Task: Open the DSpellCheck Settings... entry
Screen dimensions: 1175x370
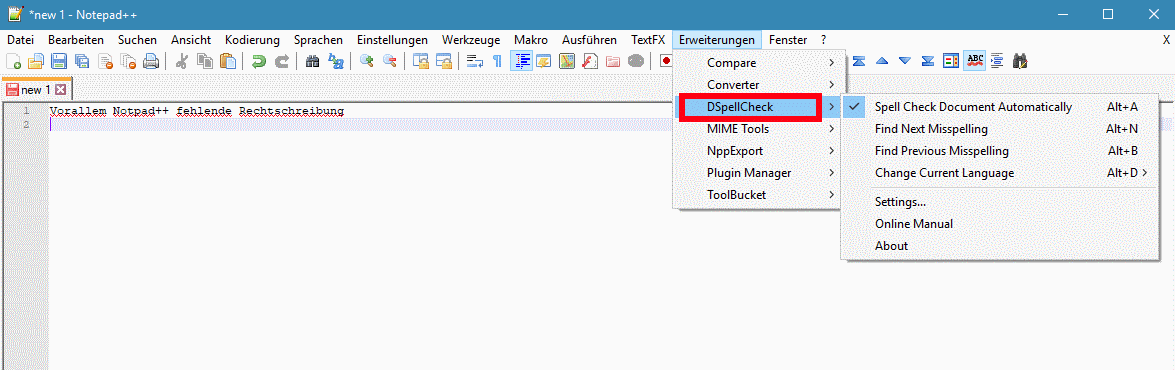Action: (x=1000, y=201)
